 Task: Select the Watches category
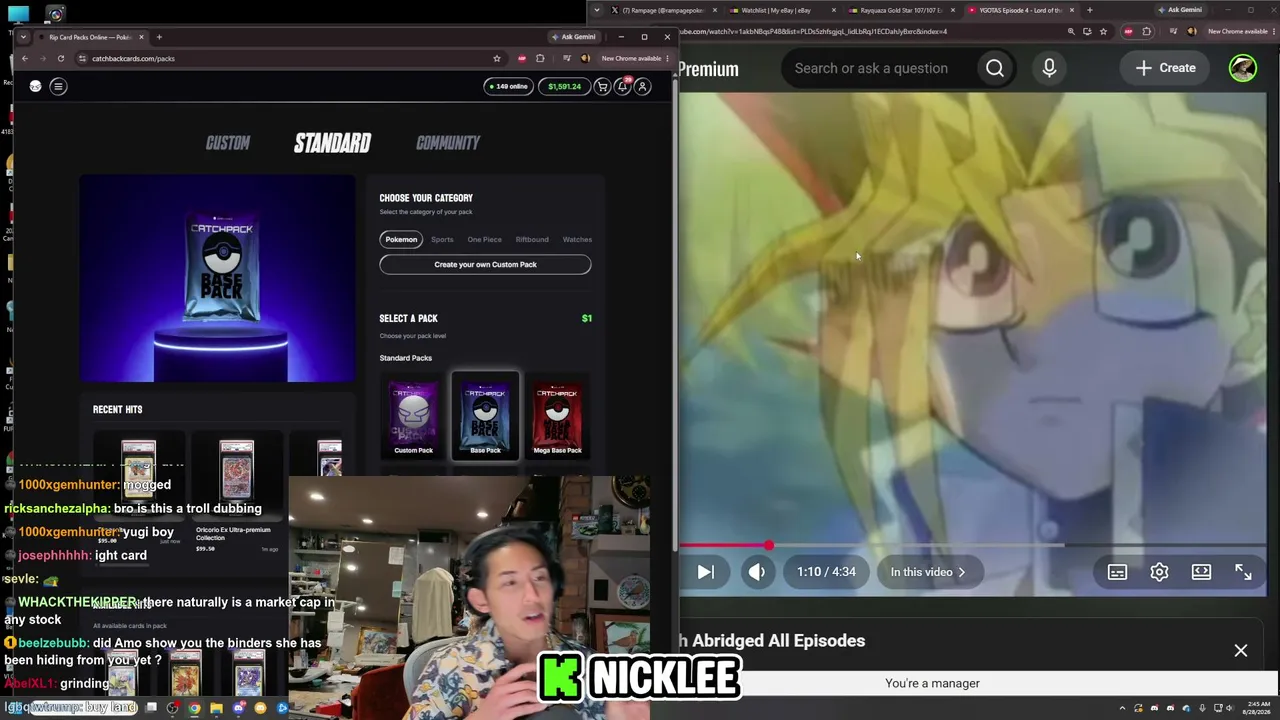pyautogui.click(x=577, y=240)
